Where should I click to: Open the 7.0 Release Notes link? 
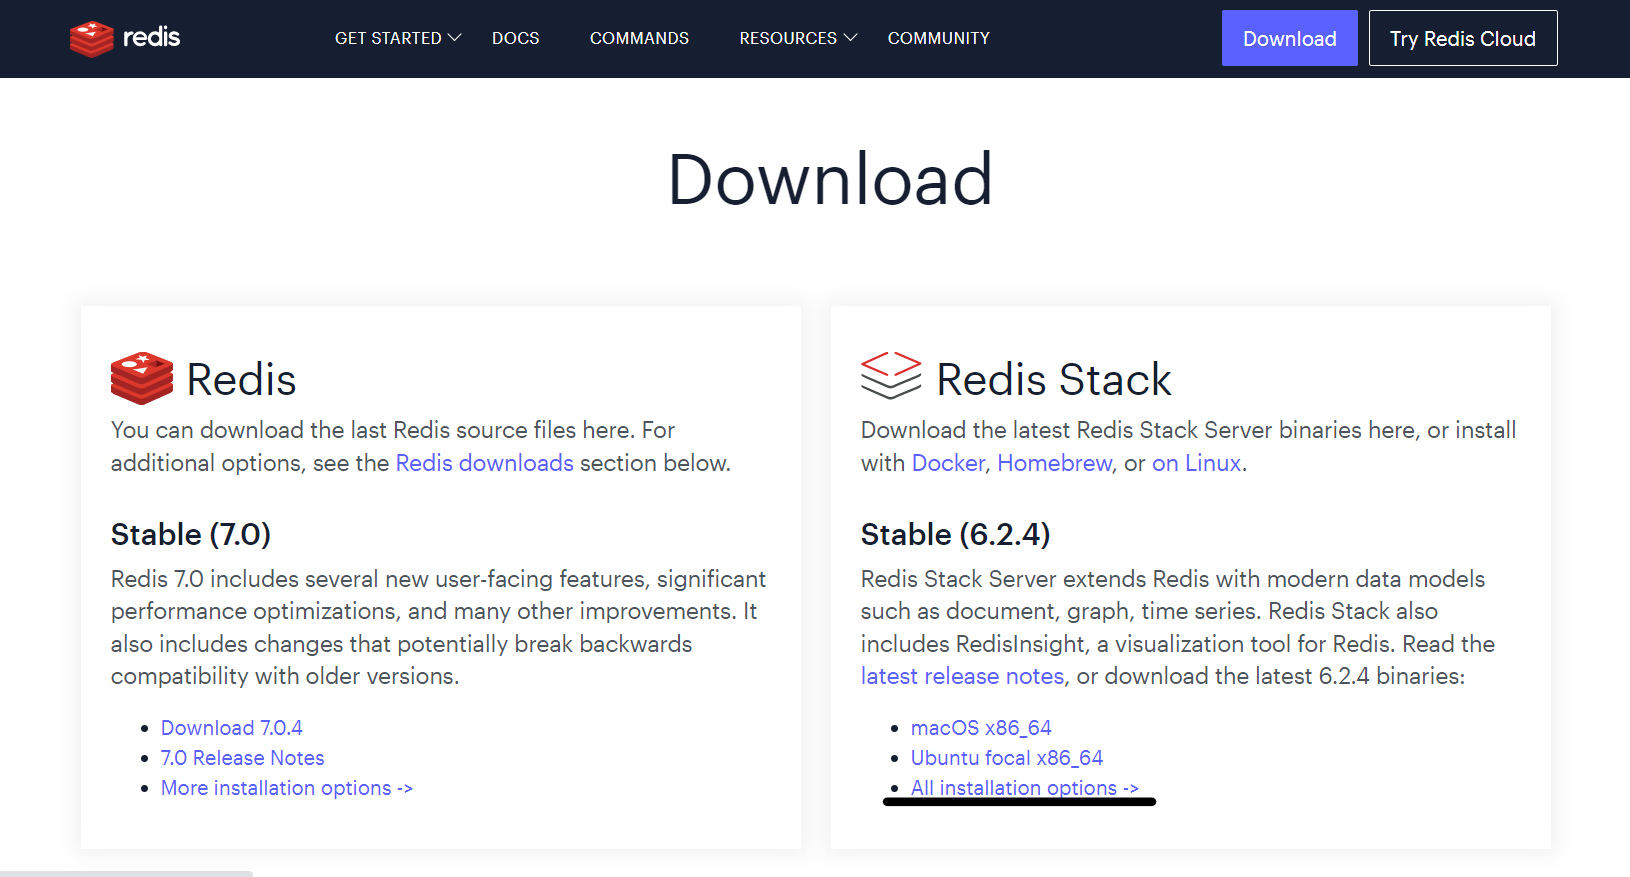point(243,758)
